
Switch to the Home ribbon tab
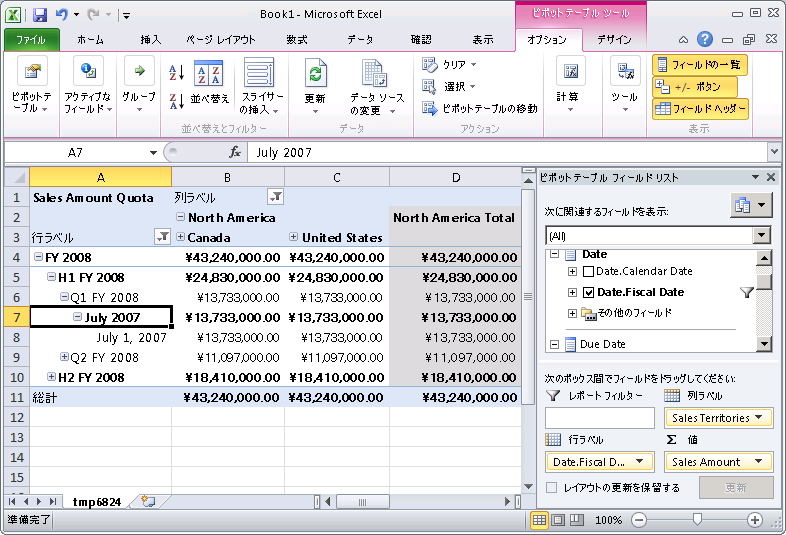click(90, 40)
